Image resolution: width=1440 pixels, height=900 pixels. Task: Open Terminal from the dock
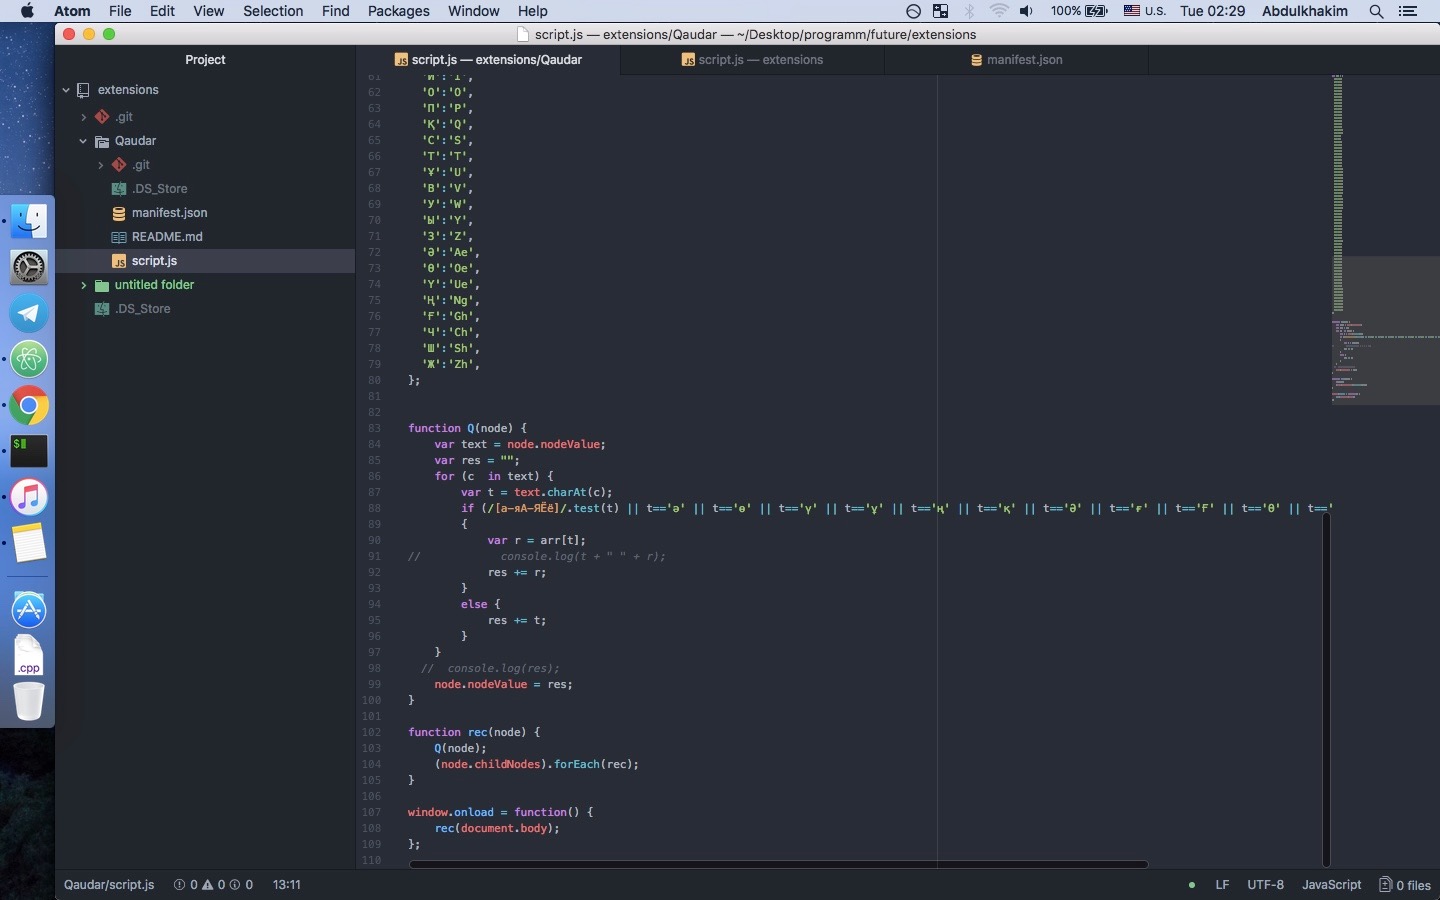[x=29, y=451]
